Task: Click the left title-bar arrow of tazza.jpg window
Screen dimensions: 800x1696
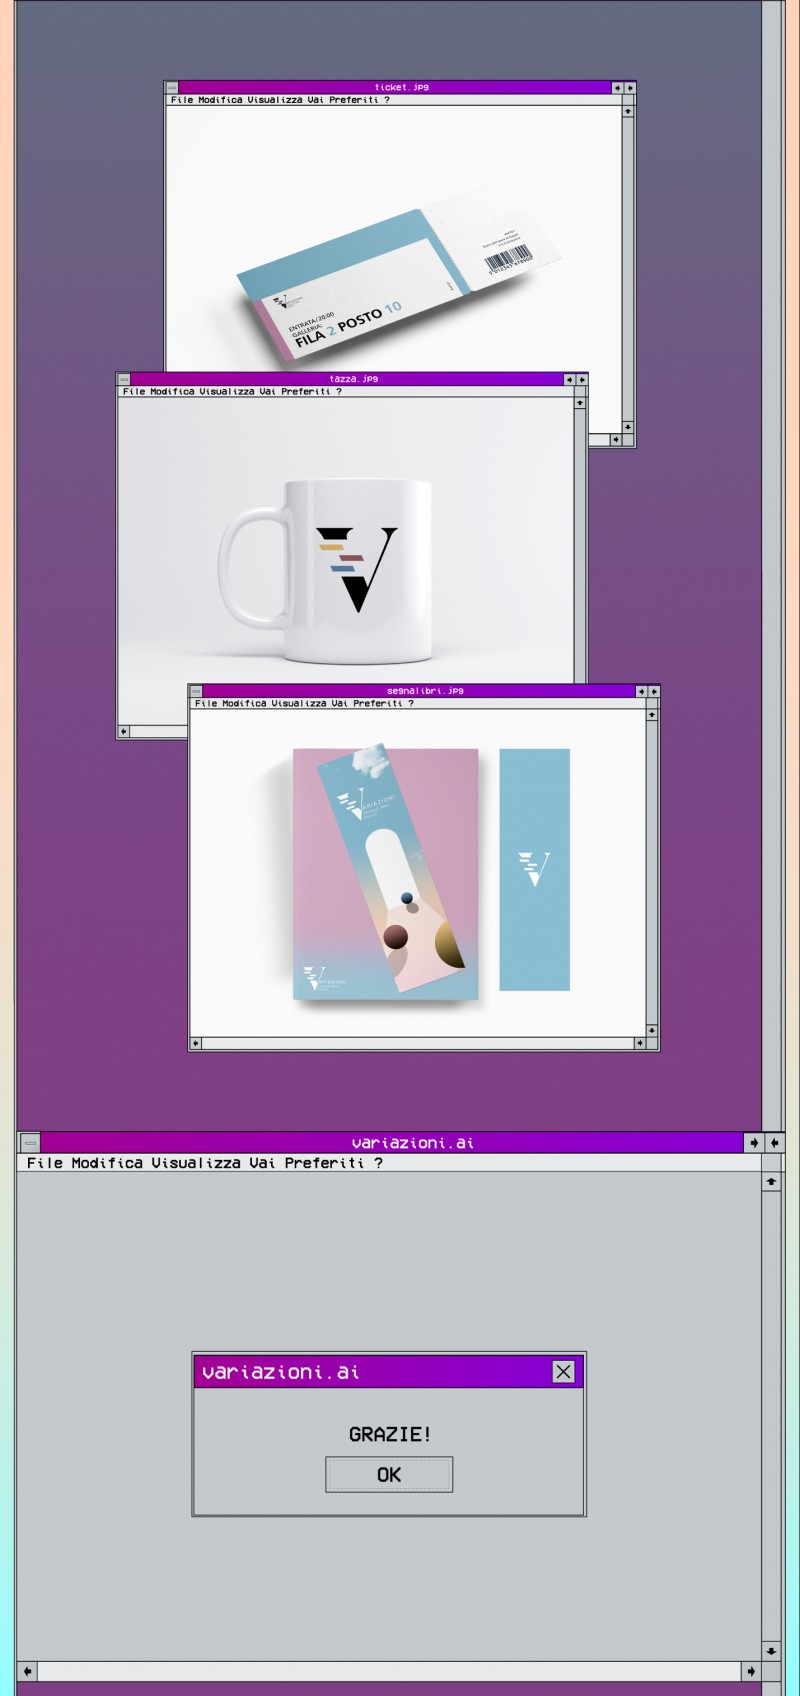Action: 569,379
